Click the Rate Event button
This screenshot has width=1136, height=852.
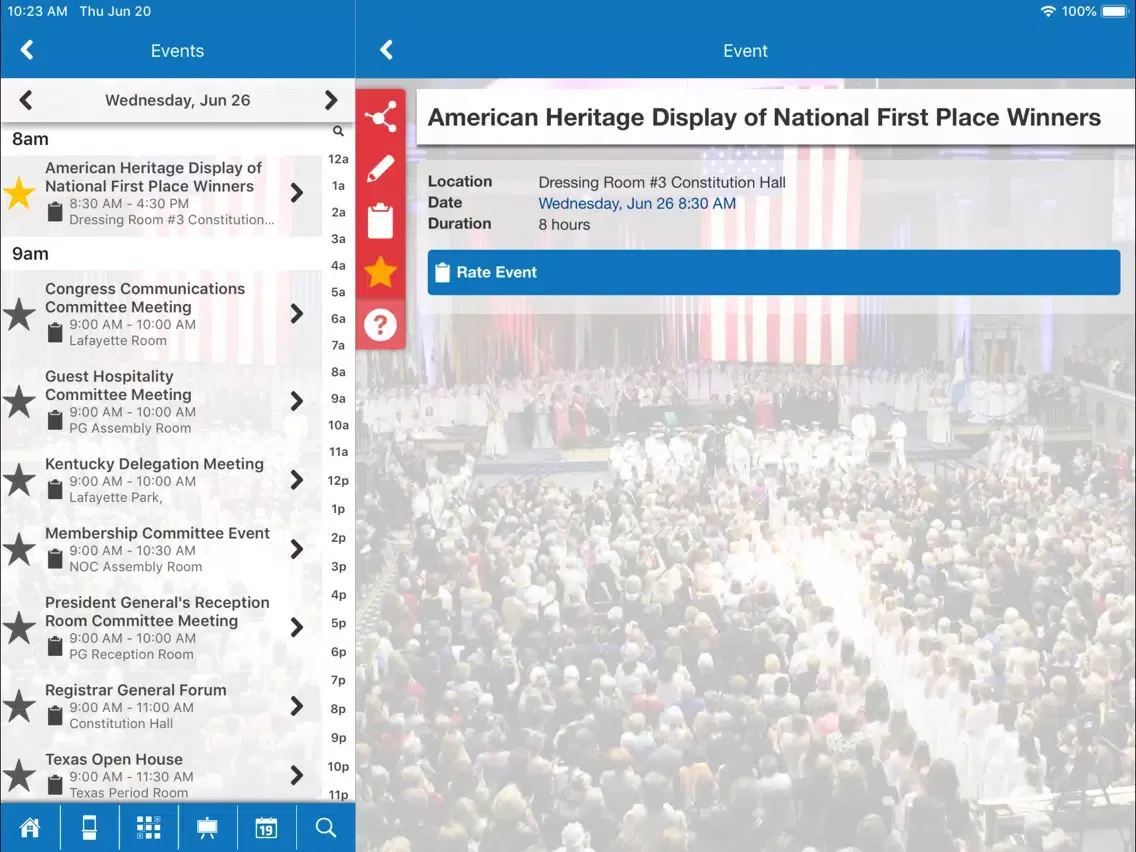[774, 272]
